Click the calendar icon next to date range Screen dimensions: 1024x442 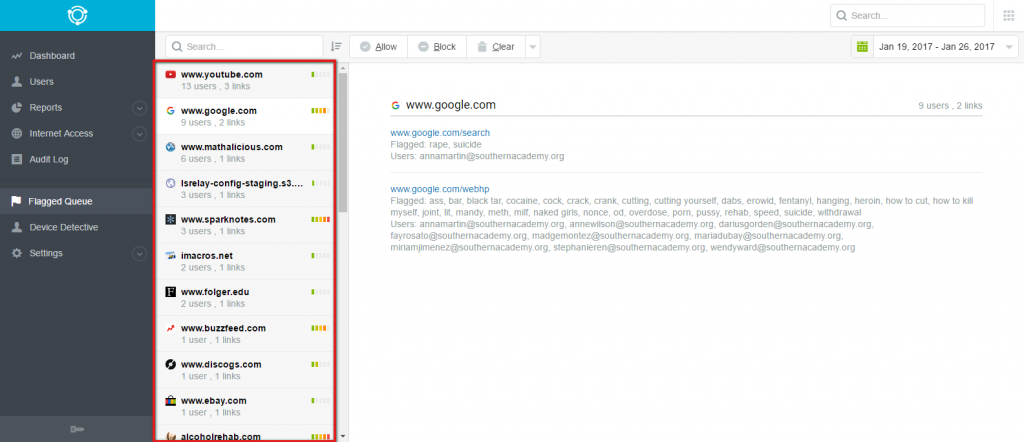(x=862, y=46)
